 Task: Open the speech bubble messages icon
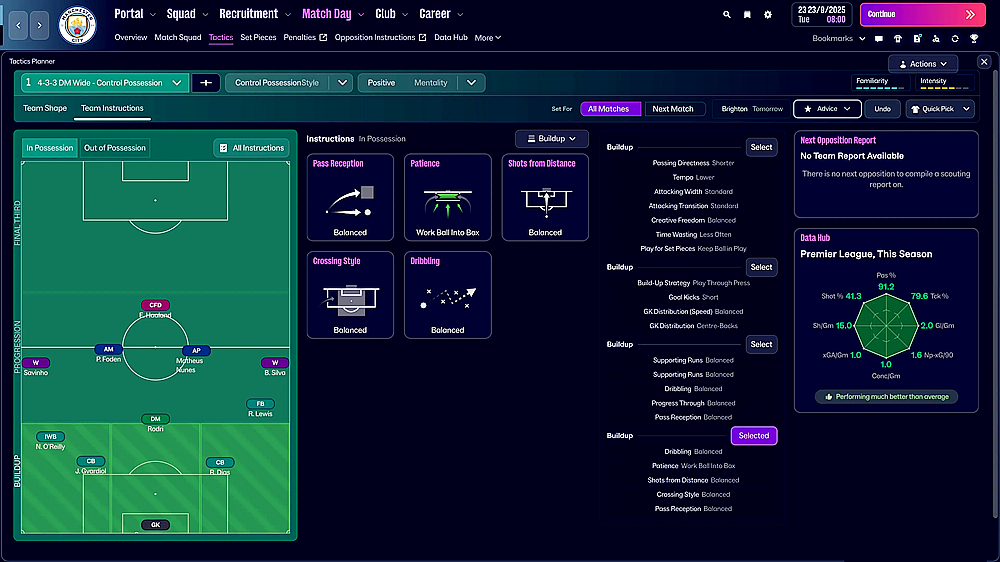click(878, 39)
